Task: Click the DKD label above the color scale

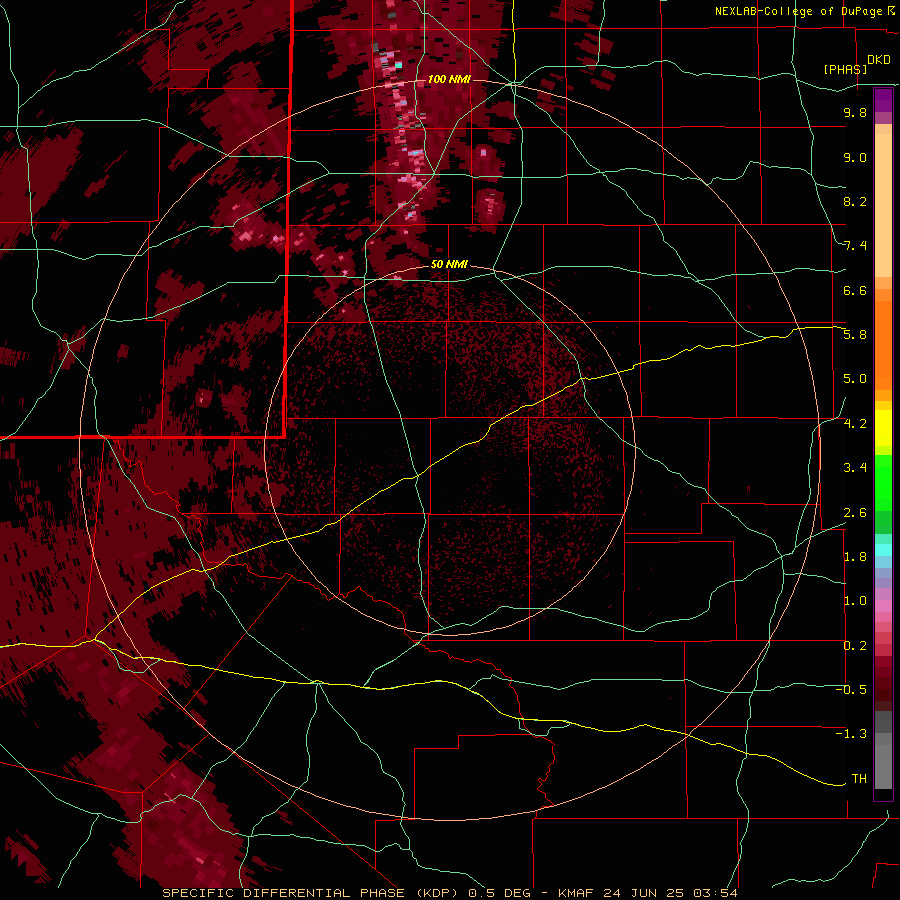Action: 878,60
